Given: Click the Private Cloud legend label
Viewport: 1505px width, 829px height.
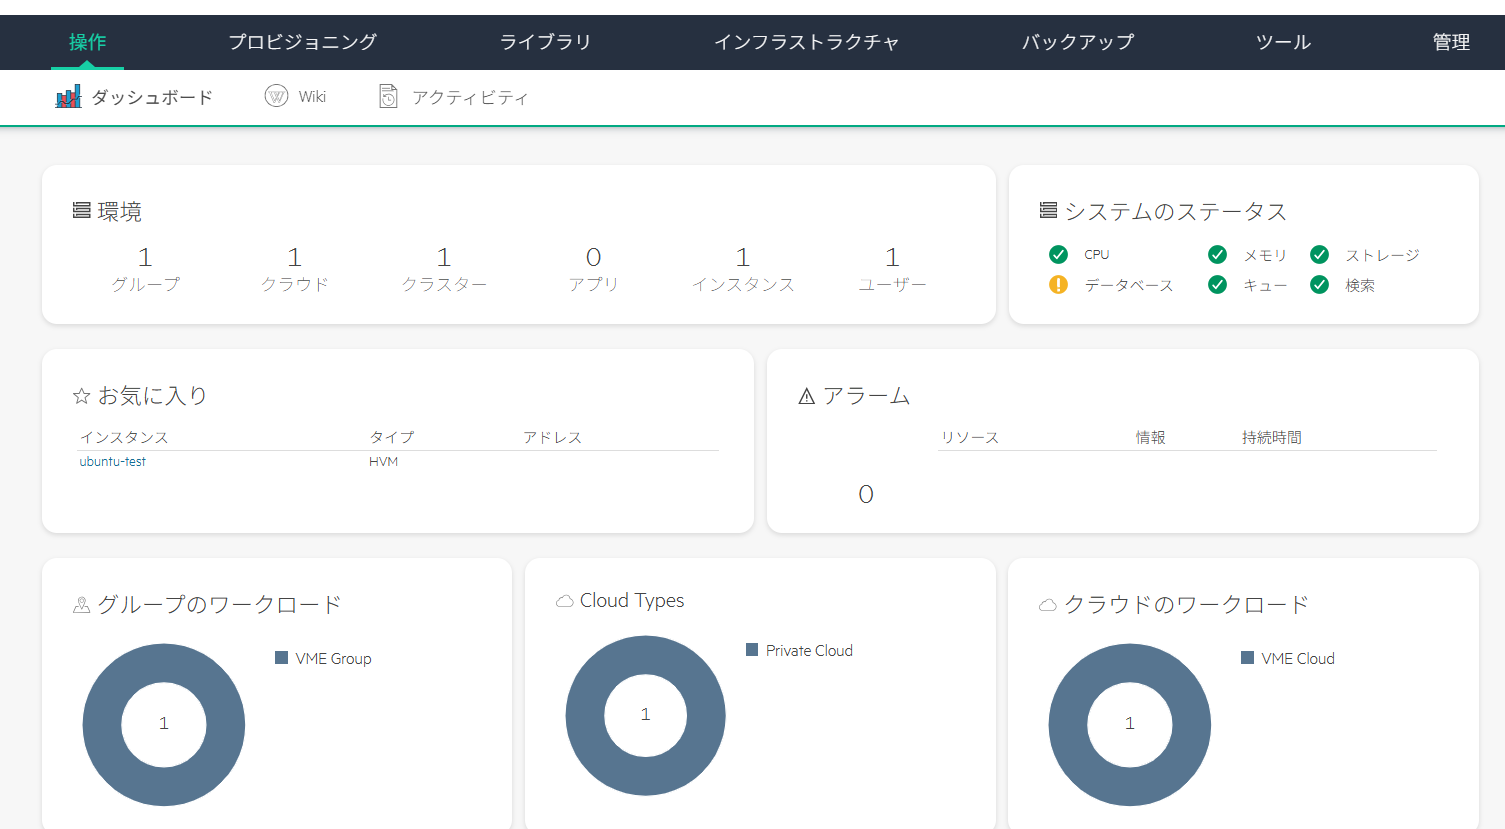Looking at the screenshot, I should [x=809, y=650].
